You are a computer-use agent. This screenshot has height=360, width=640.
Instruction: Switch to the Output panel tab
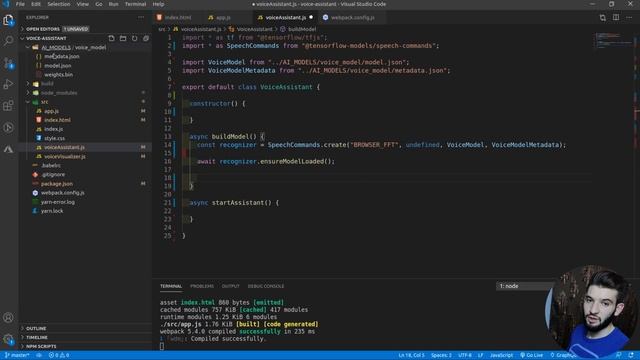(231, 286)
